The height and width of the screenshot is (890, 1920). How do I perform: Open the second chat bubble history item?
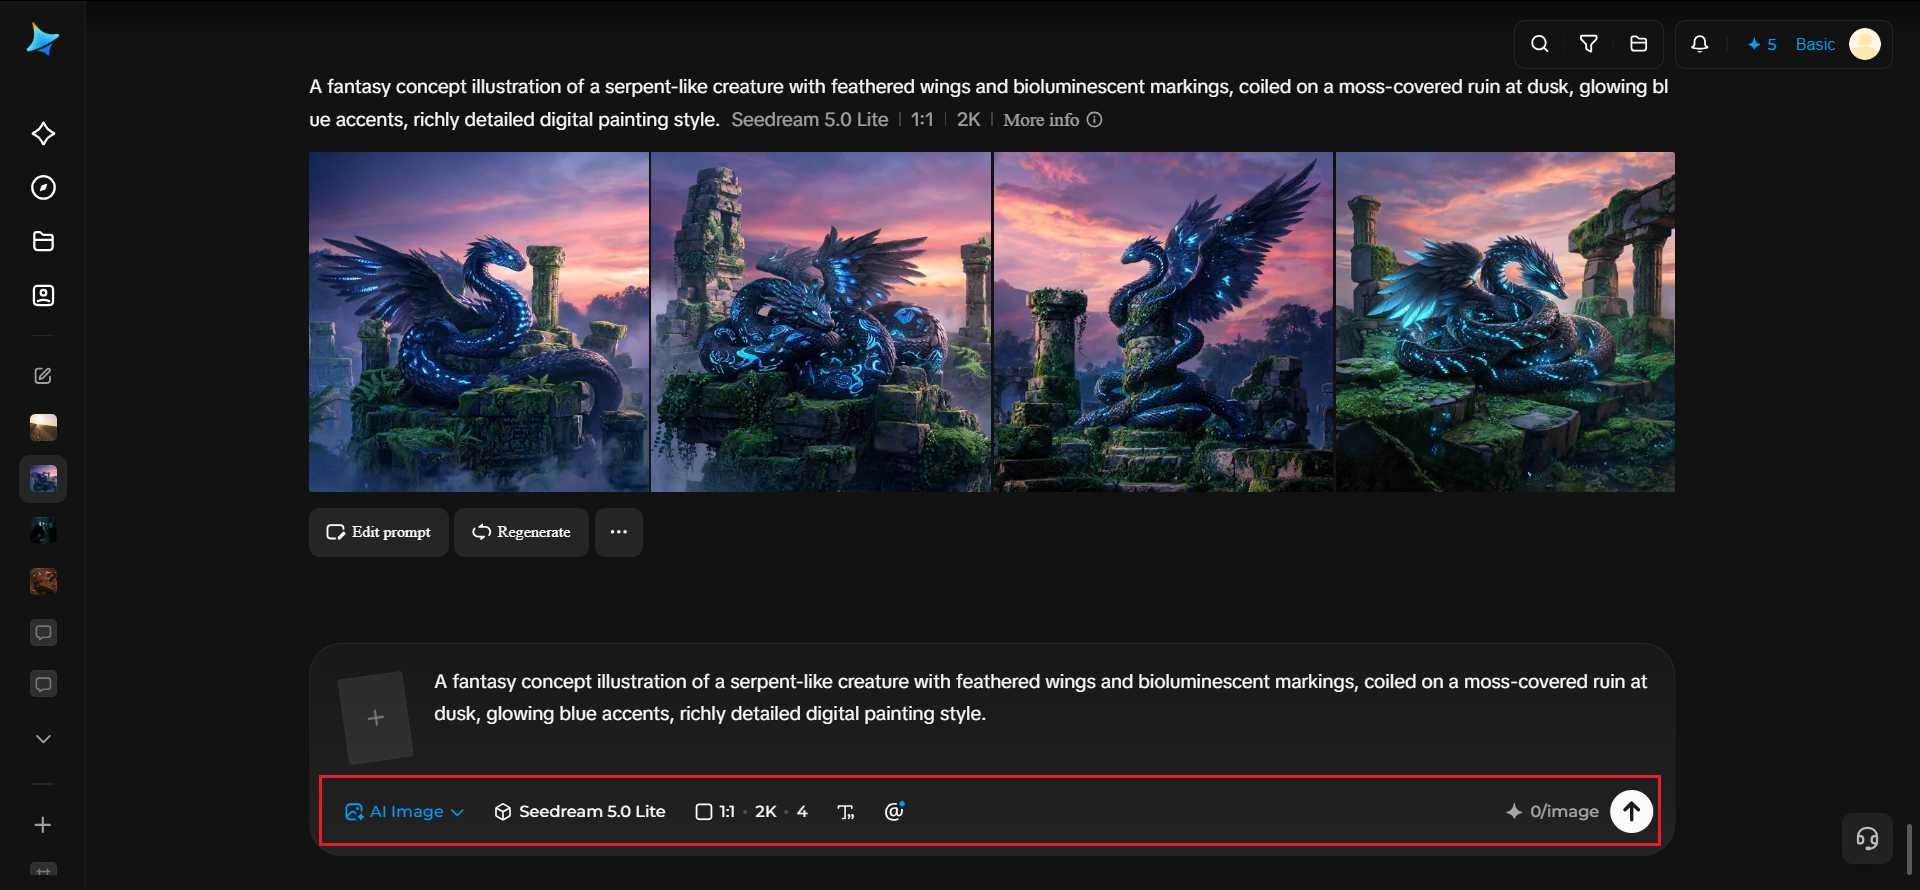coord(43,685)
